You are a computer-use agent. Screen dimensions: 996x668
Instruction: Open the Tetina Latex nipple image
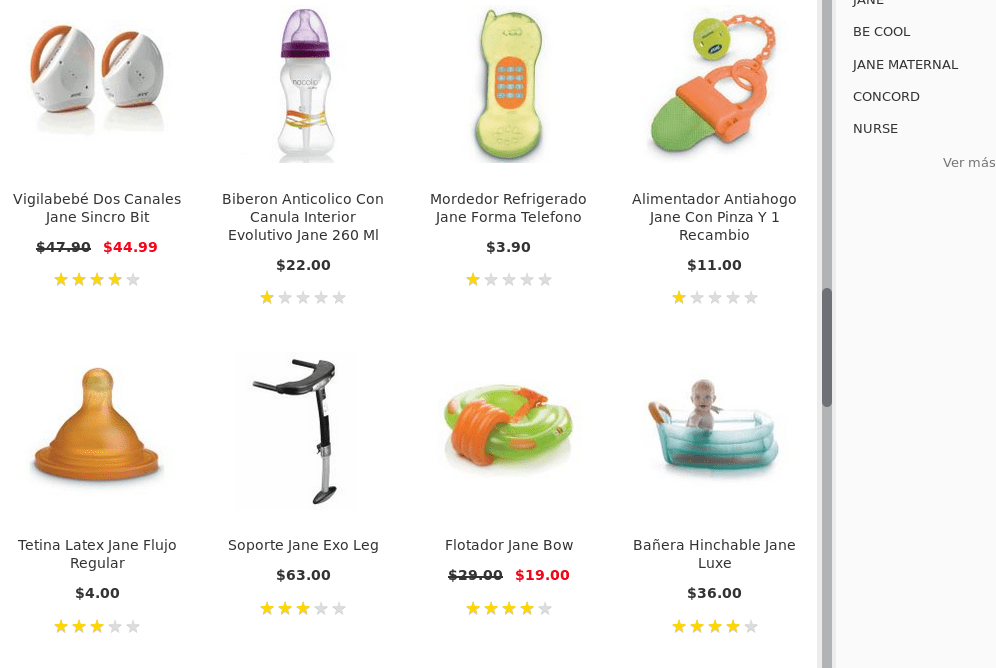97,430
